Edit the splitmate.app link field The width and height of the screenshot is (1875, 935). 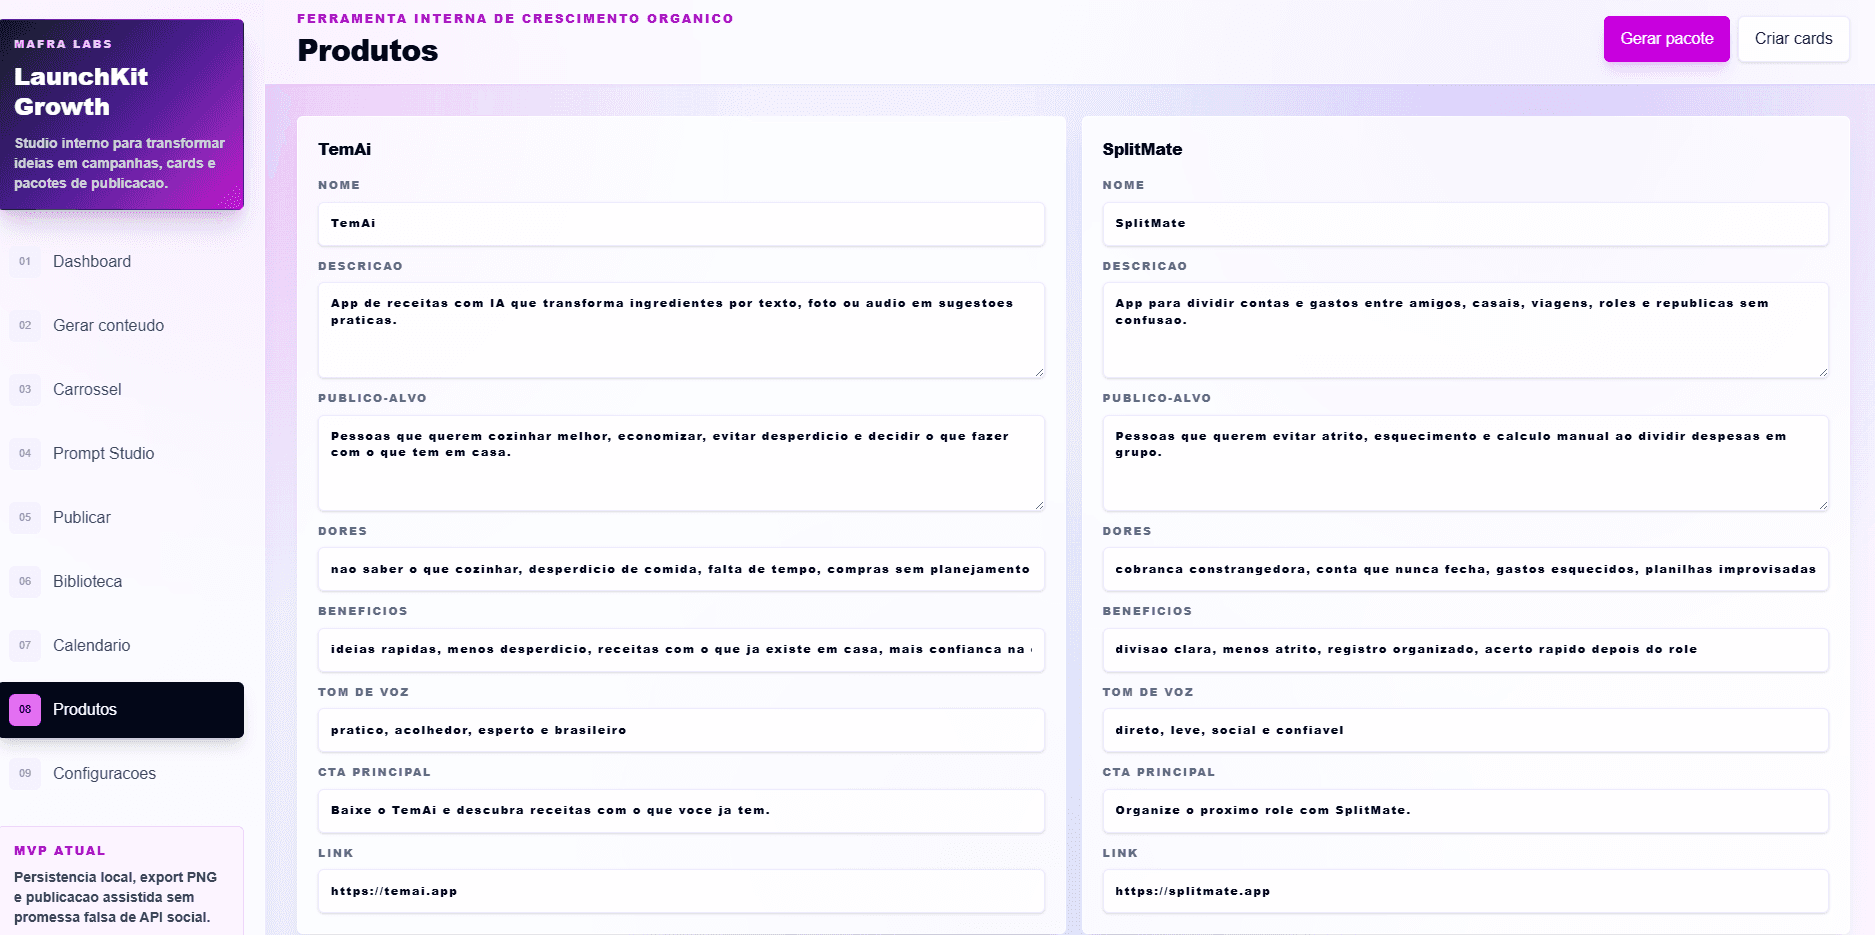click(1466, 892)
